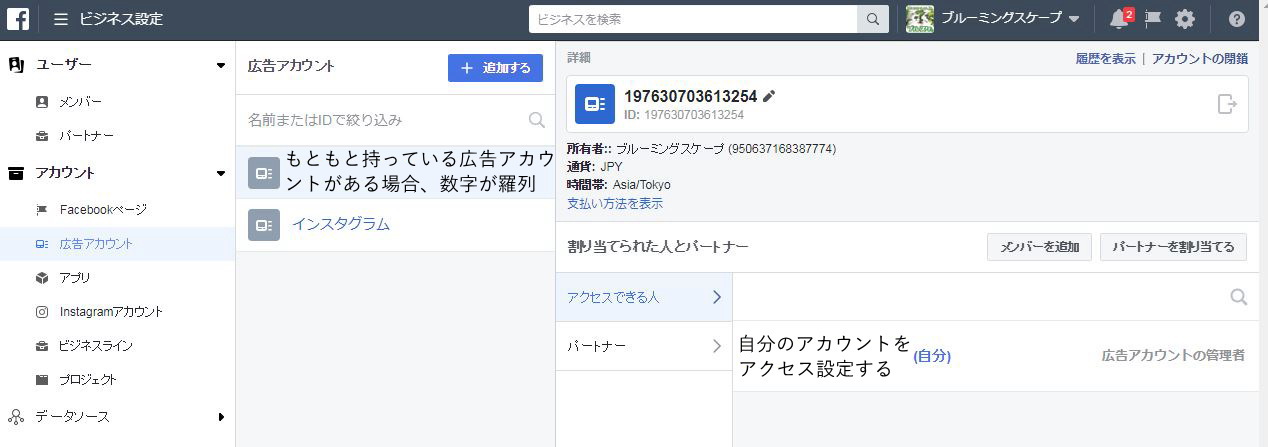Click the 追加する button
The height and width of the screenshot is (447, 1268).
point(495,68)
